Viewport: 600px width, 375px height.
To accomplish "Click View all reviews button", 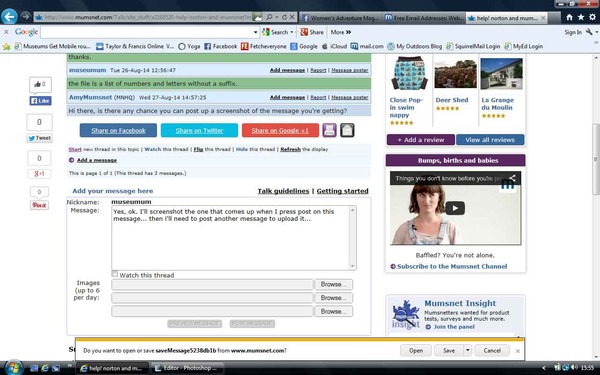I will click(x=490, y=140).
